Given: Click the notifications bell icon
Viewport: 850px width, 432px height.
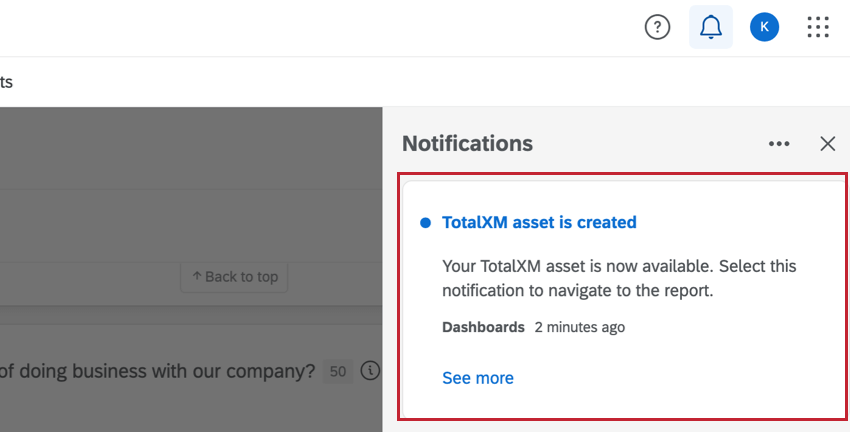Looking at the screenshot, I should point(711,28).
